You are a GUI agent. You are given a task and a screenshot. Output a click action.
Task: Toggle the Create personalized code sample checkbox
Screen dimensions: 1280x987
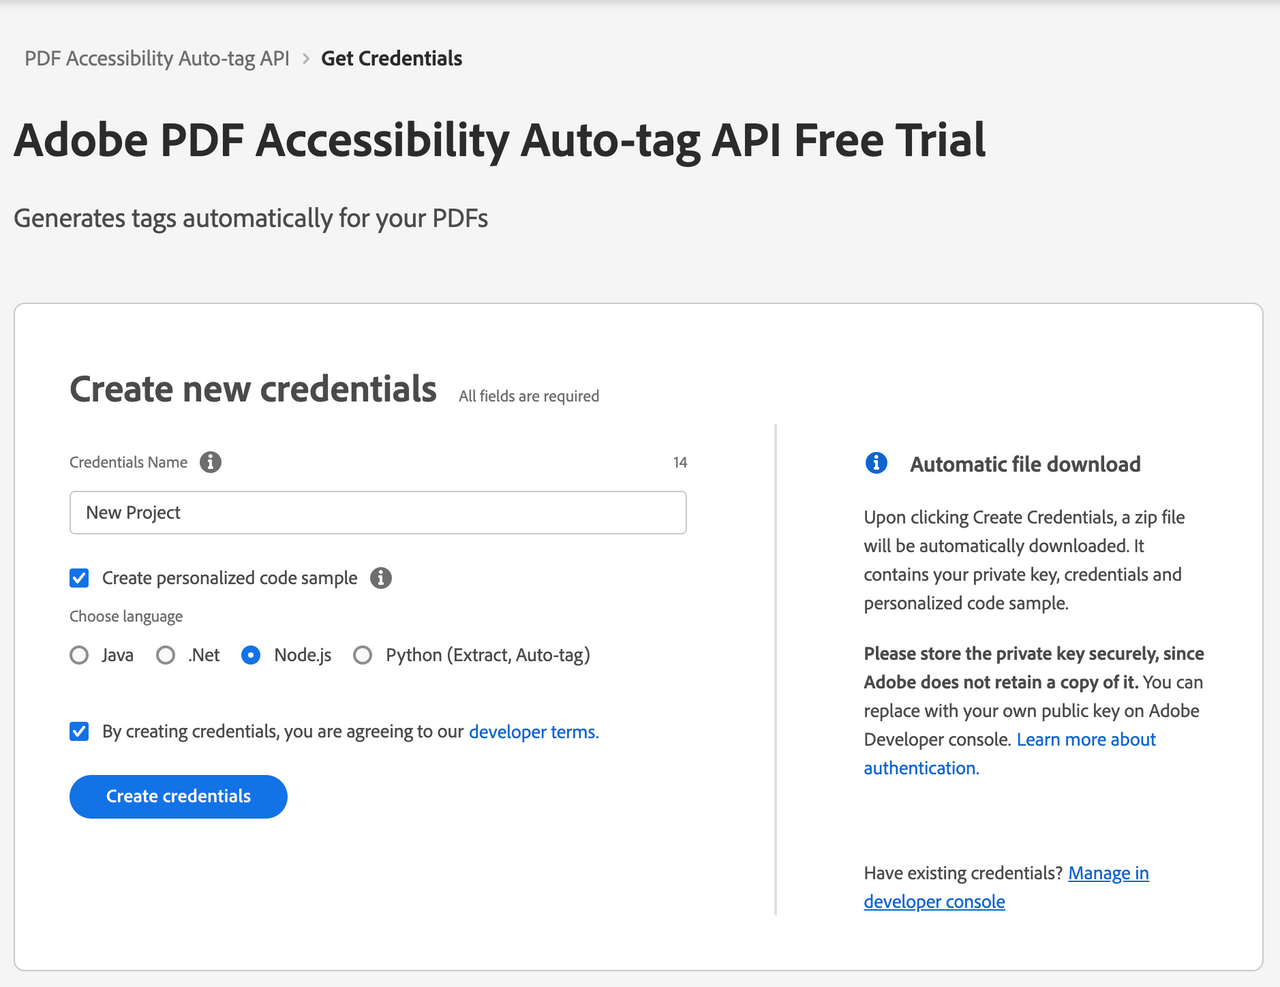[x=79, y=578]
